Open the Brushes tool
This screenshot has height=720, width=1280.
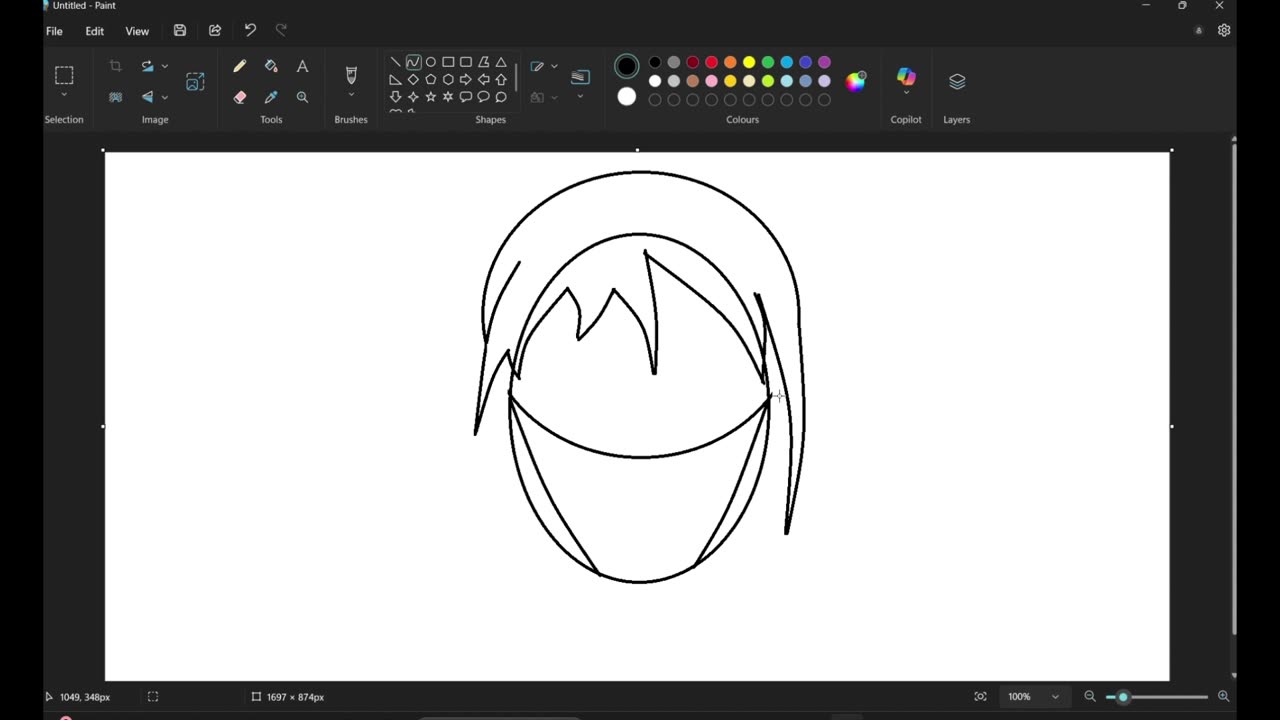[351, 75]
